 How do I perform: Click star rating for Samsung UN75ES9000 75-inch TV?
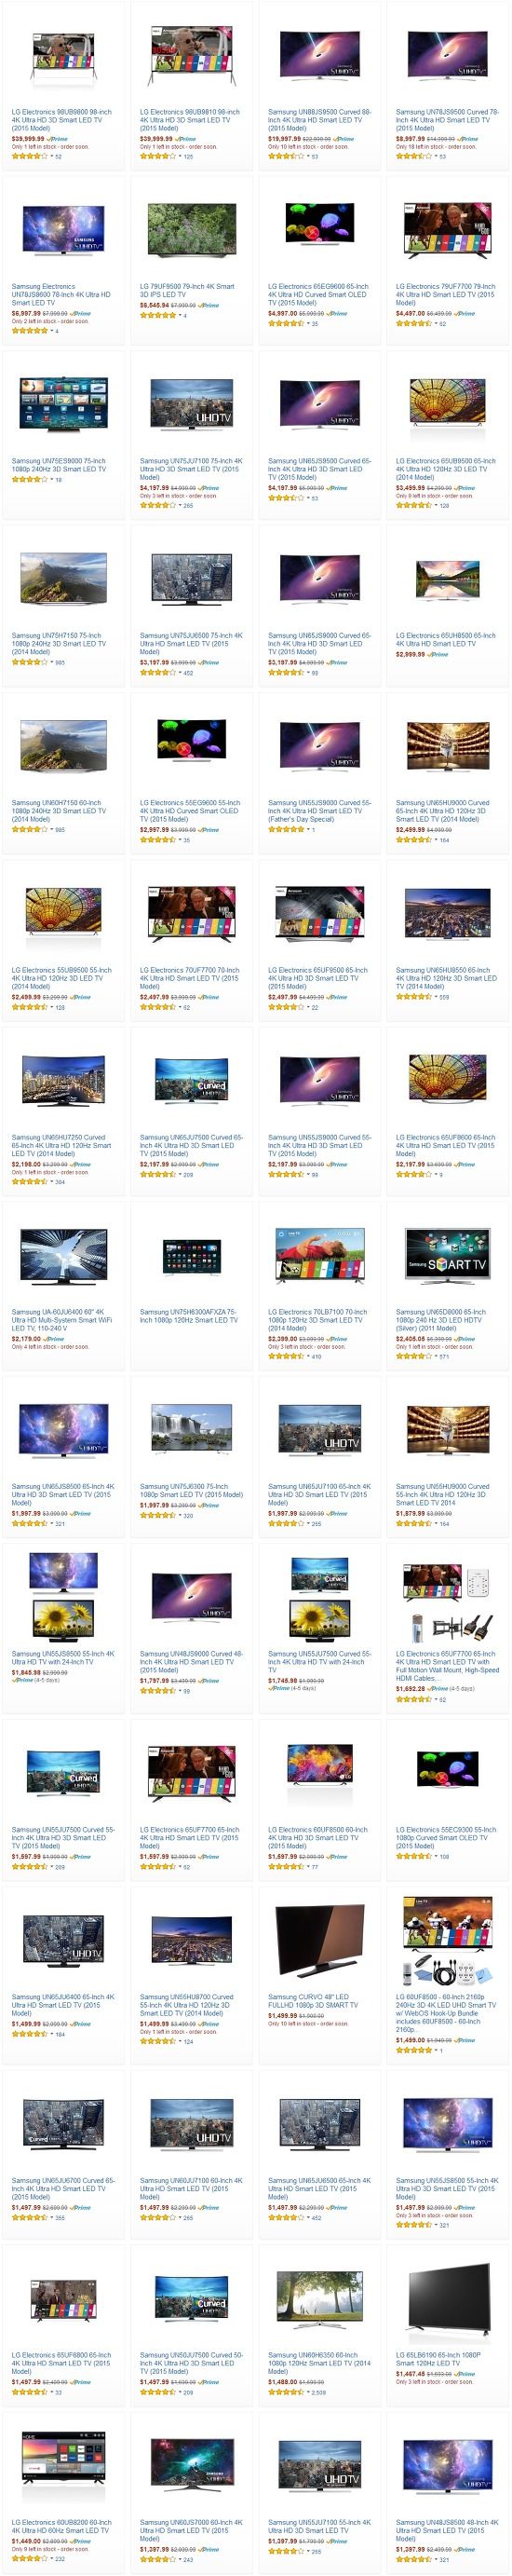point(29,480)
